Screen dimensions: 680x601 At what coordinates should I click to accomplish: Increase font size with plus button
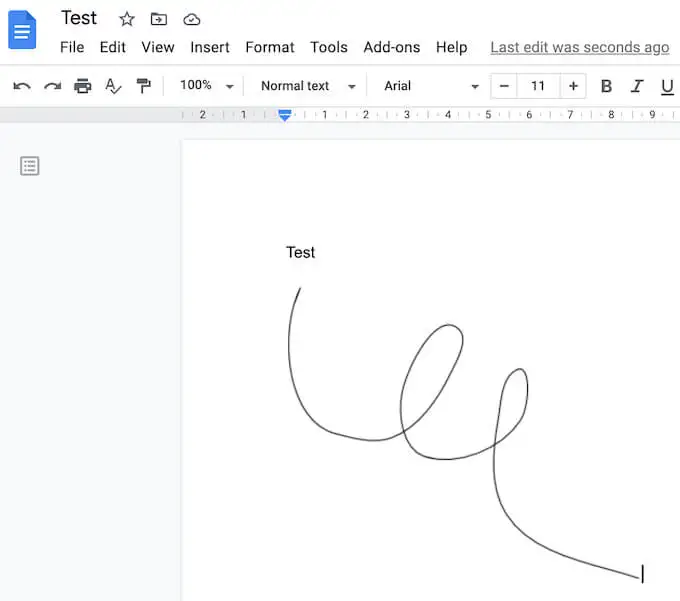(573, 86)
